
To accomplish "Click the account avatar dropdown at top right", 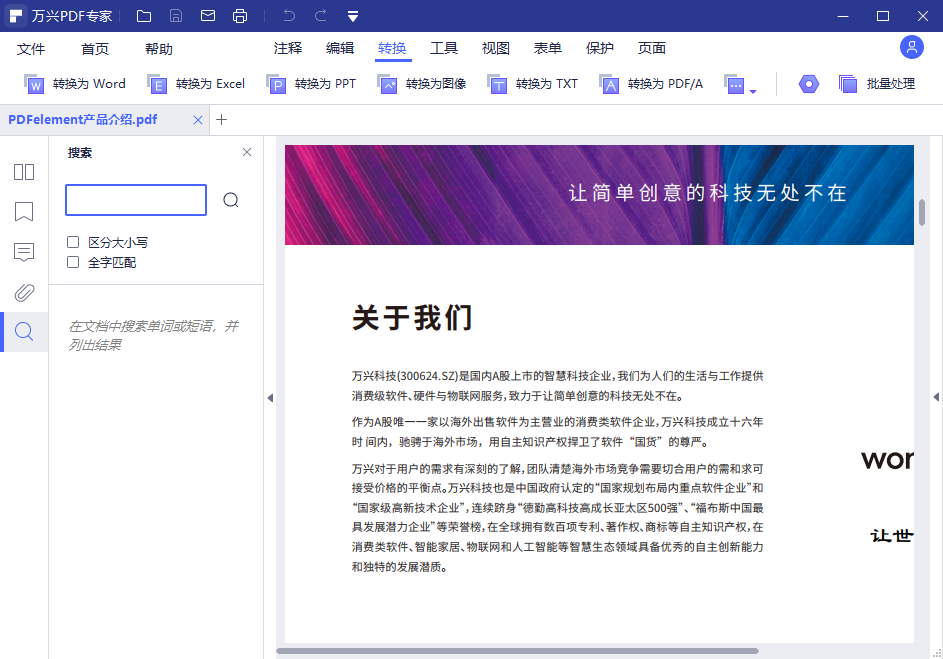I will (911, 47).
